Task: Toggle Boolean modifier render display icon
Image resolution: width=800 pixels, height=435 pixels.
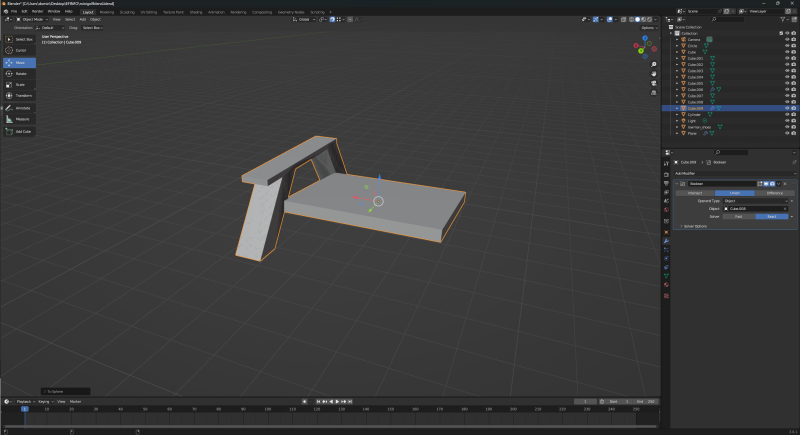Action: (x=772, y=184)
